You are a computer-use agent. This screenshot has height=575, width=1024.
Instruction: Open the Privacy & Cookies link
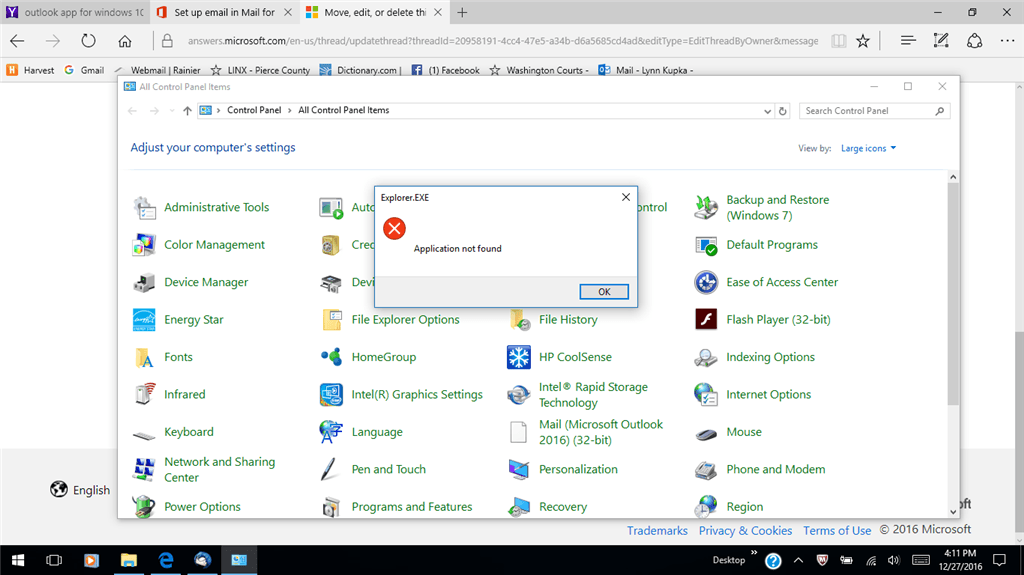coord(745,531)
